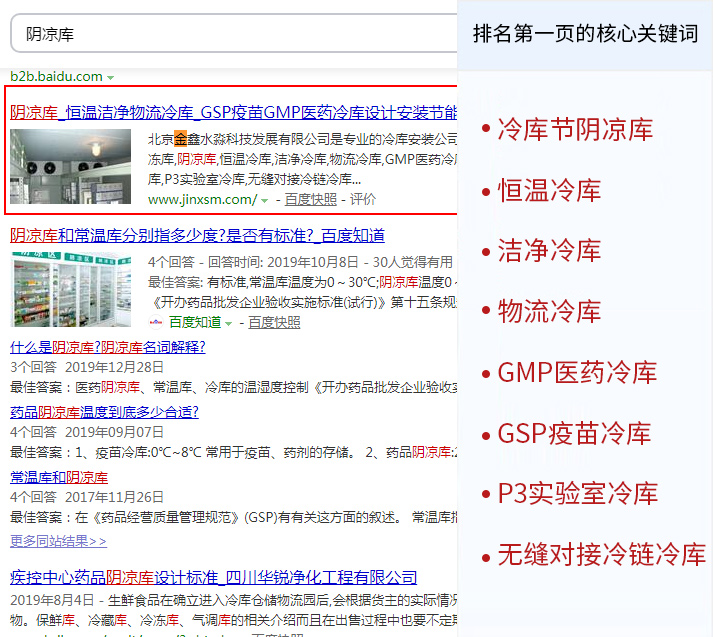Viewport: 713px width, 637px height.
Task: Click keyword 无缝对接冷链冷库
Action: click(x=602, y=555)
